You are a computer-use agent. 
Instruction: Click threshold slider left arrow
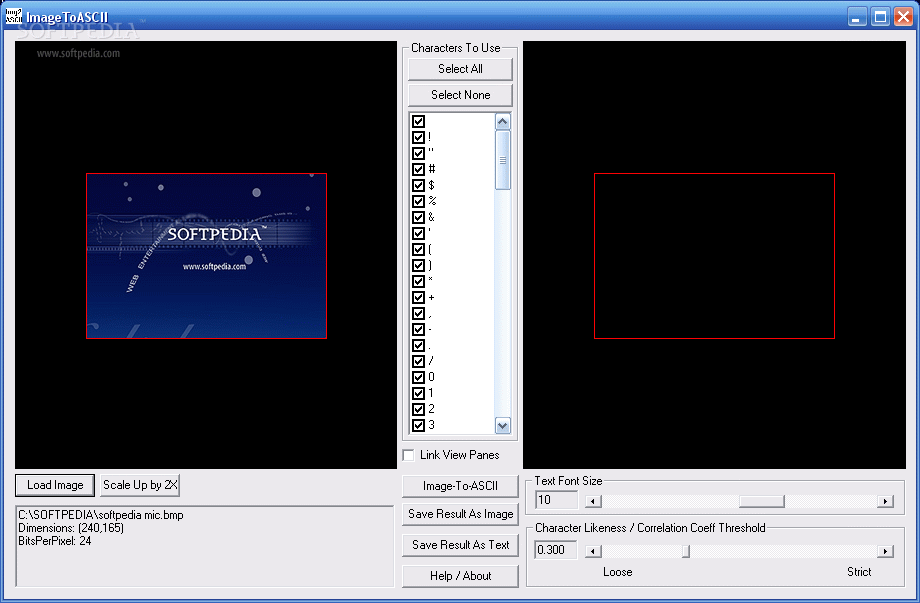(x=593, y=551)
